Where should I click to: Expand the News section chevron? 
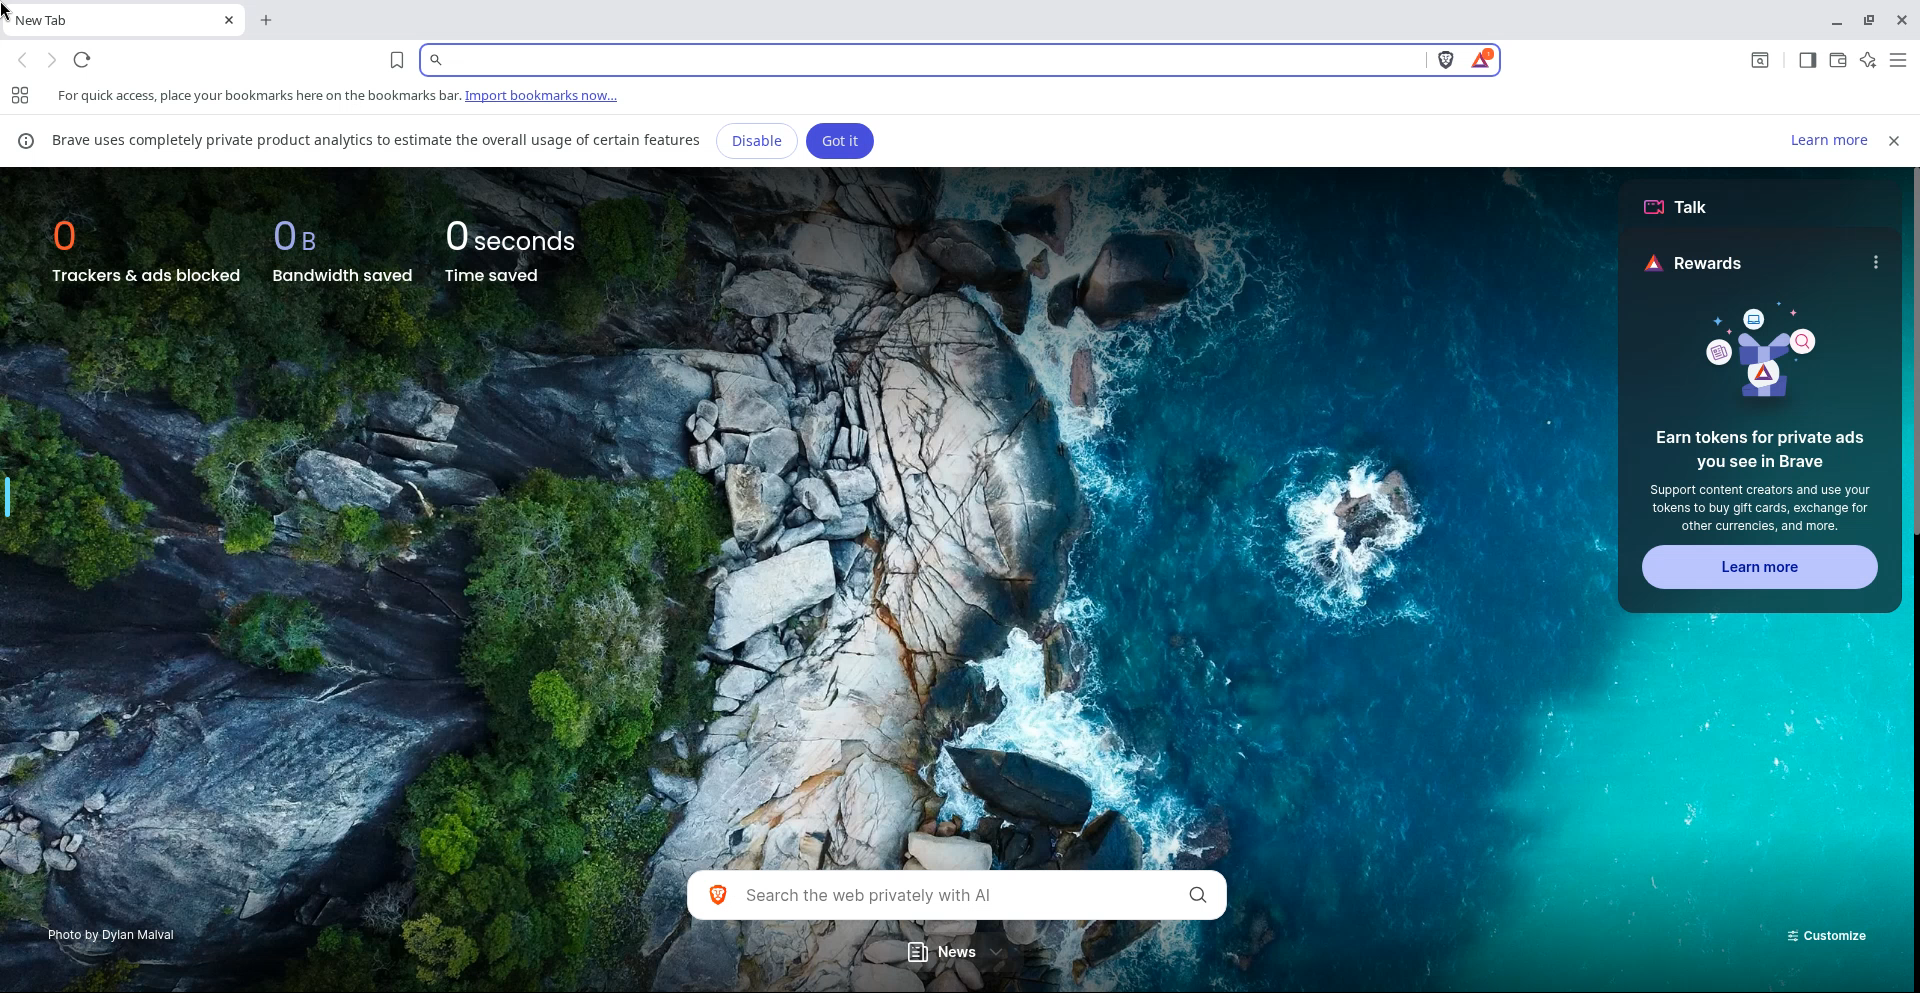[x=996, y=952]
